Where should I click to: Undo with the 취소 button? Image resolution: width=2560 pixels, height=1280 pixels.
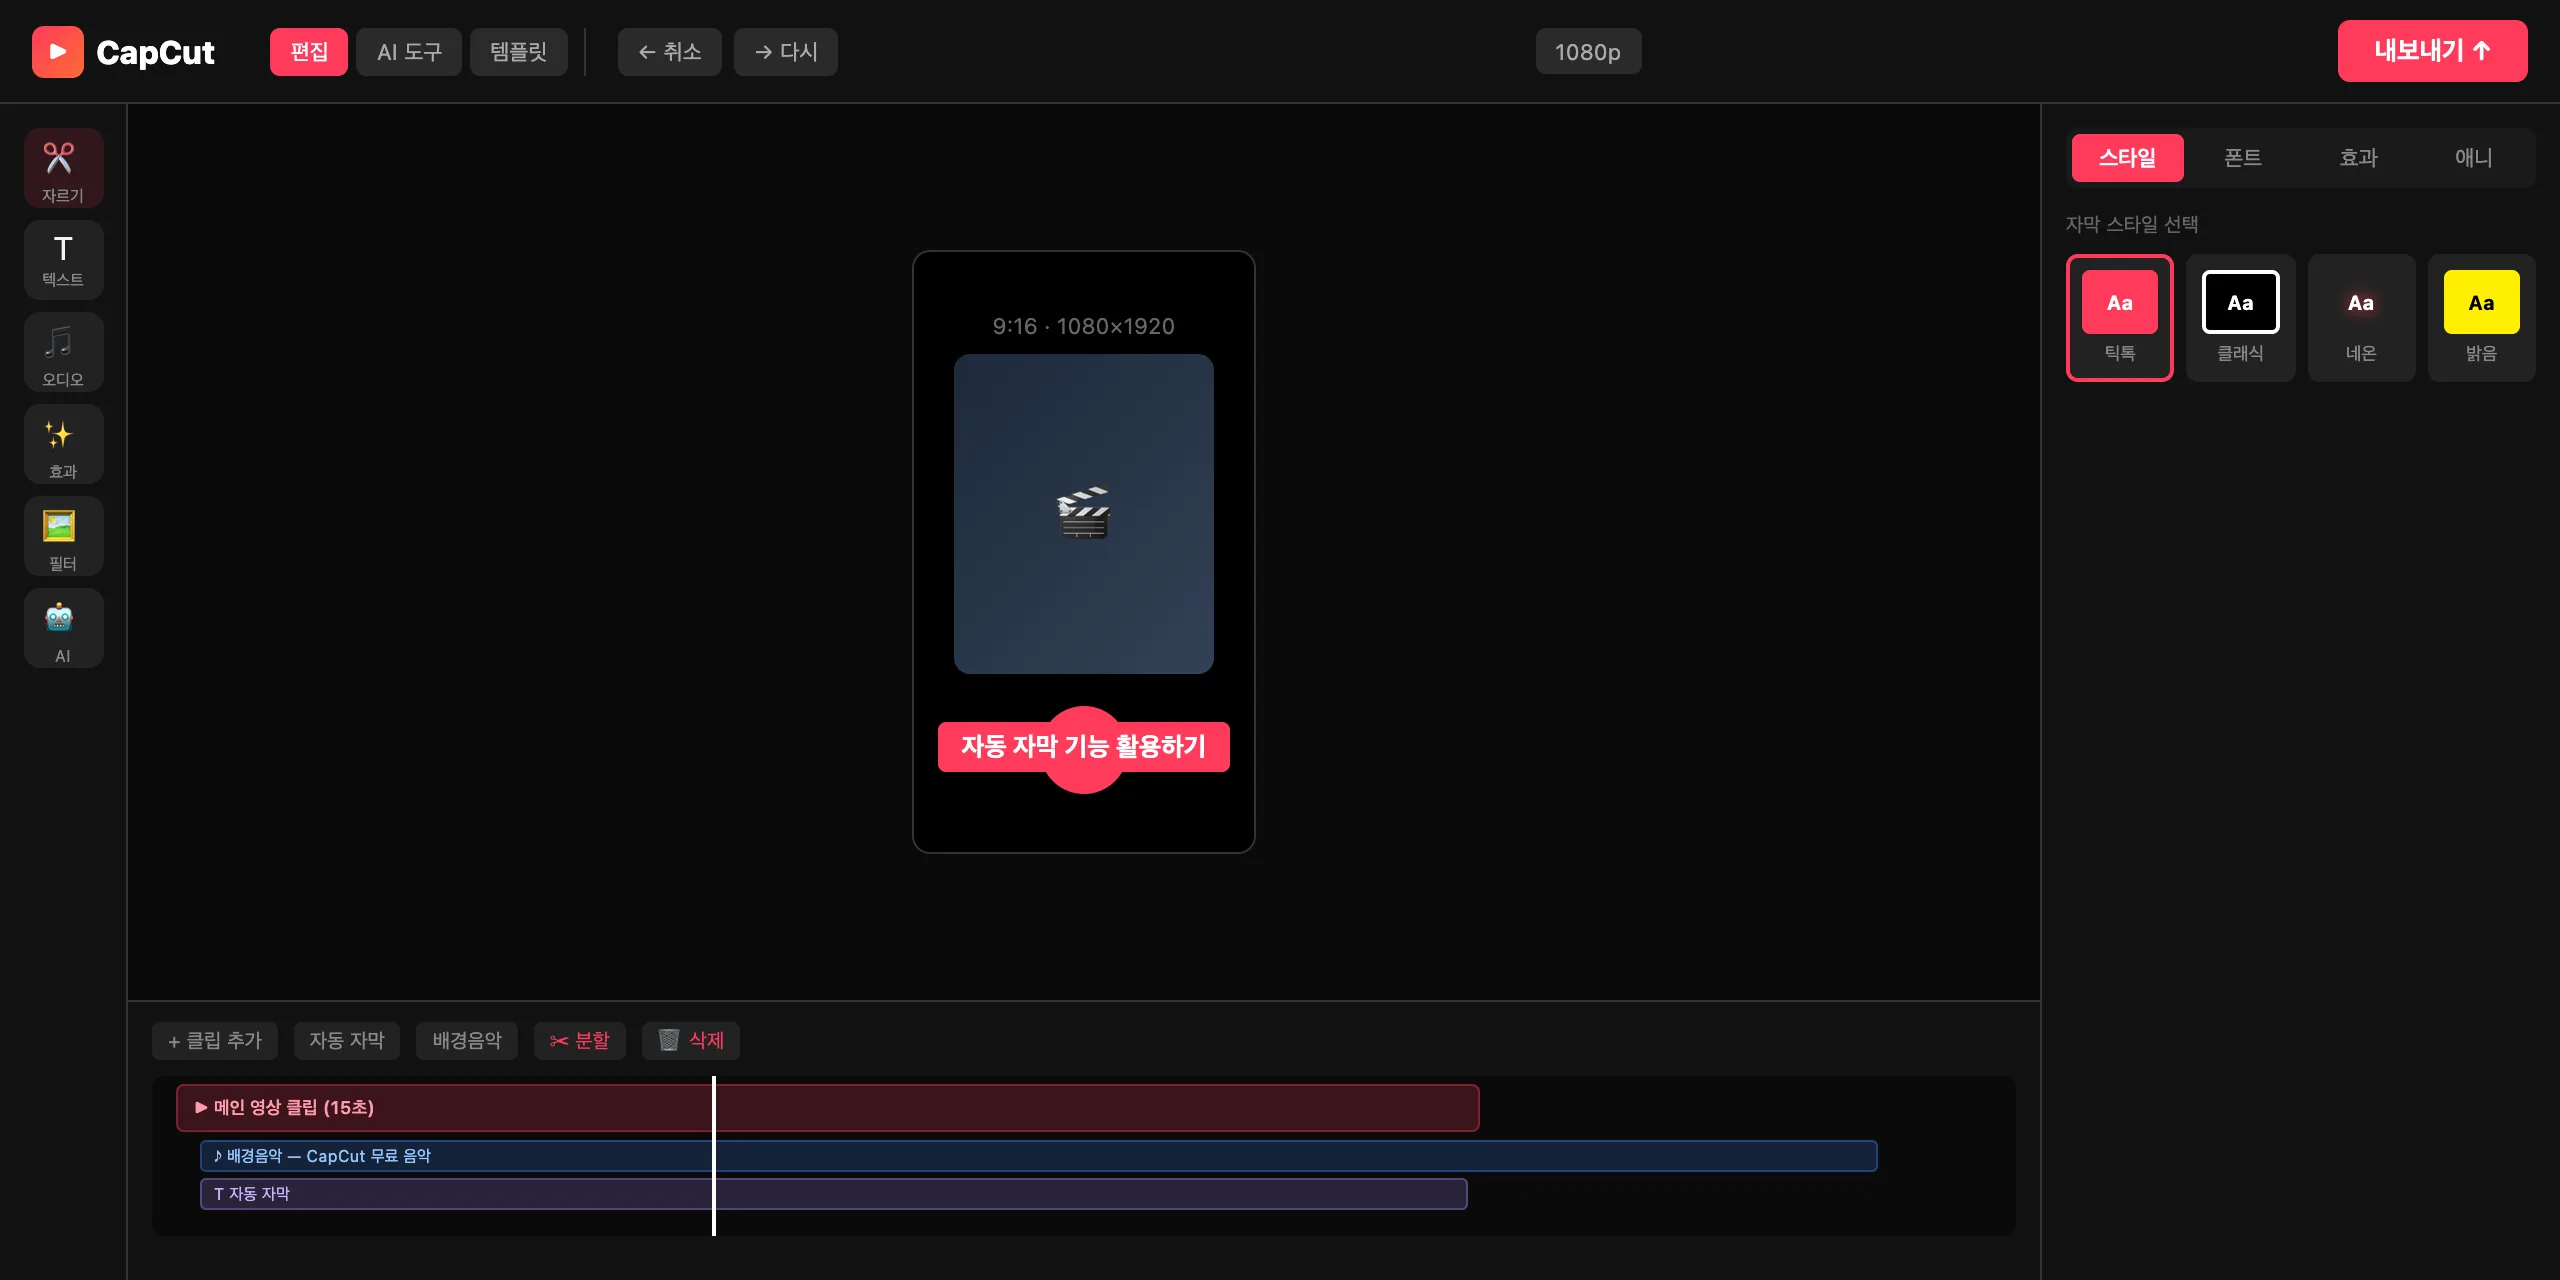pyautogui.click(x=670, y=52)
